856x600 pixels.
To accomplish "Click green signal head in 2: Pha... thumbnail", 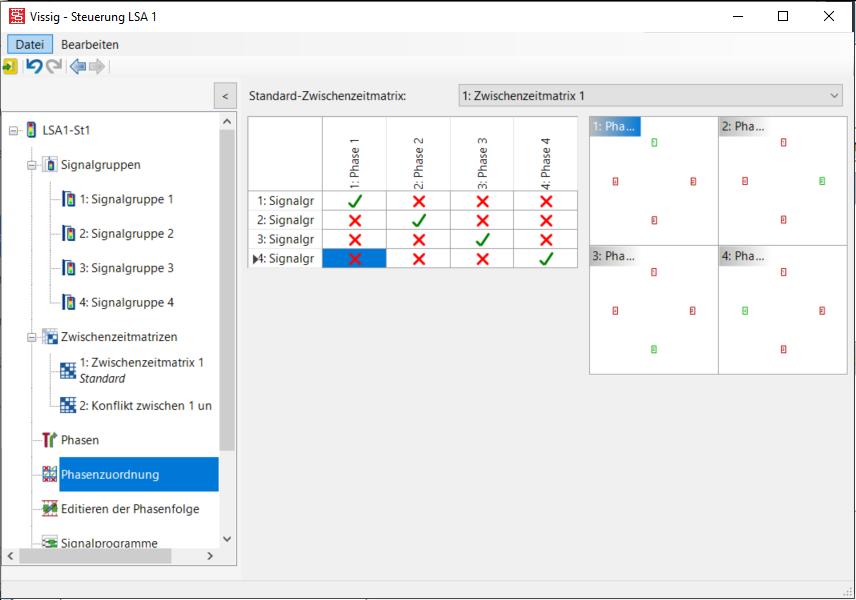I will coord(822,181).
